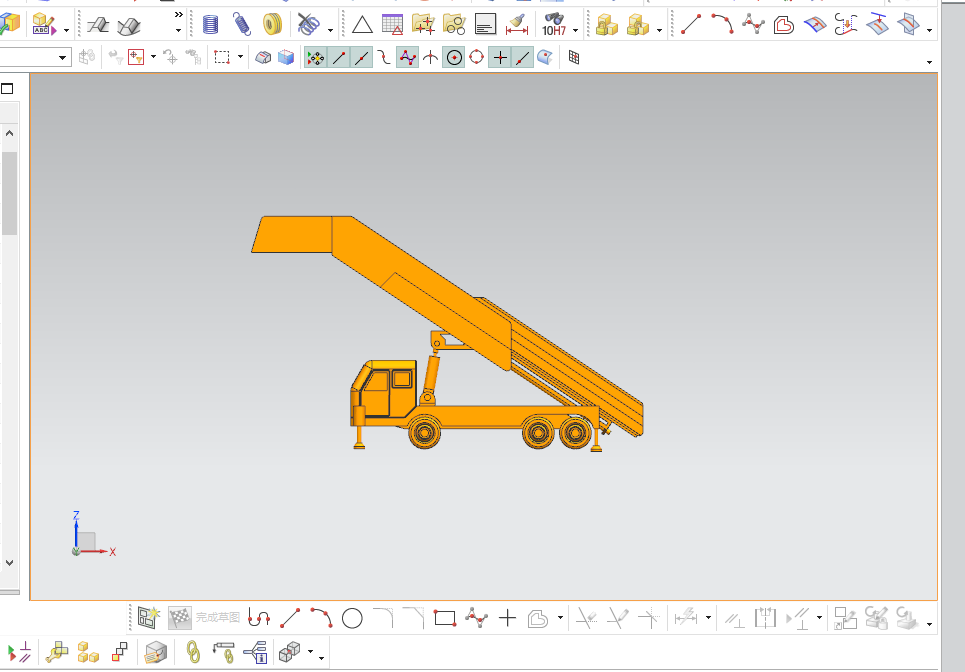Image resolution: width=965 pixels, height=672 pixels.
Task: Pick the Line tool in sketch toolbar
Action: point(290,618)
